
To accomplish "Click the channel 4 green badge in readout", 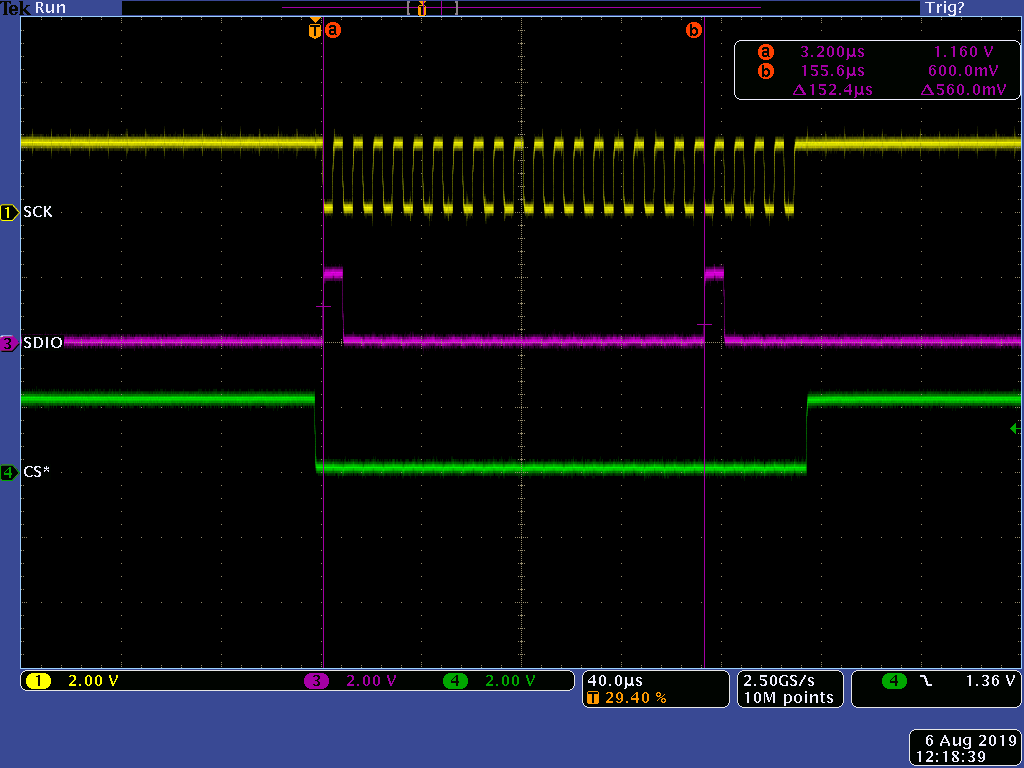I will coord(456,681).
